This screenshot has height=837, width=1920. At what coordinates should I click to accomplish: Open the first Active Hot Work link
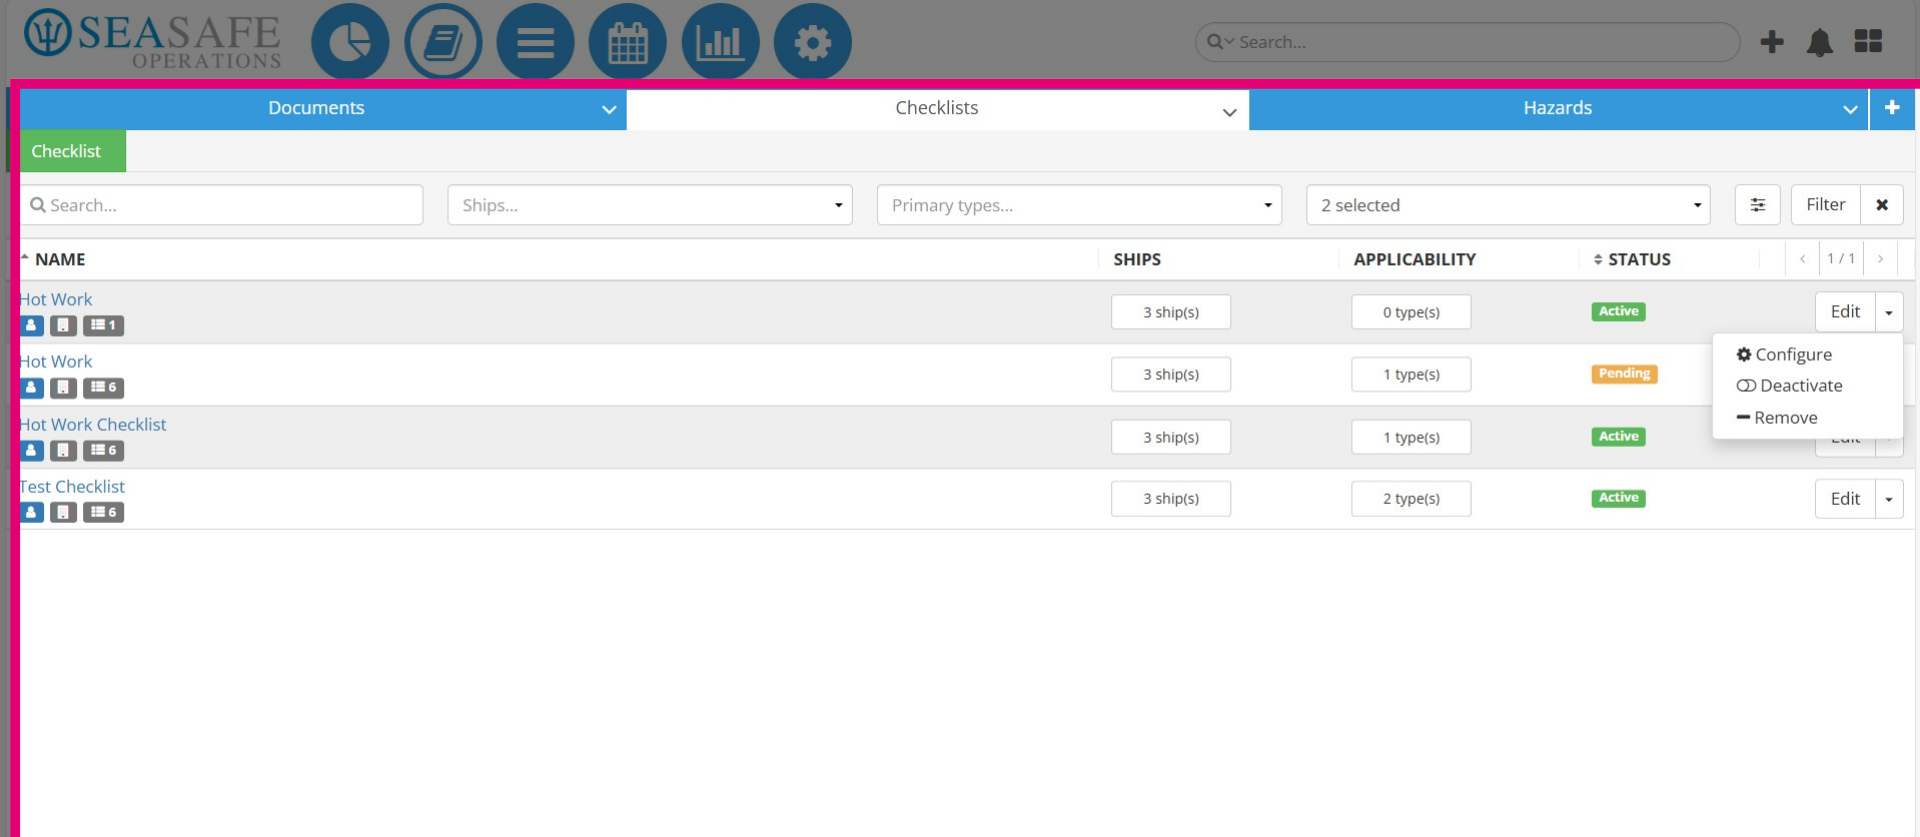56,300
